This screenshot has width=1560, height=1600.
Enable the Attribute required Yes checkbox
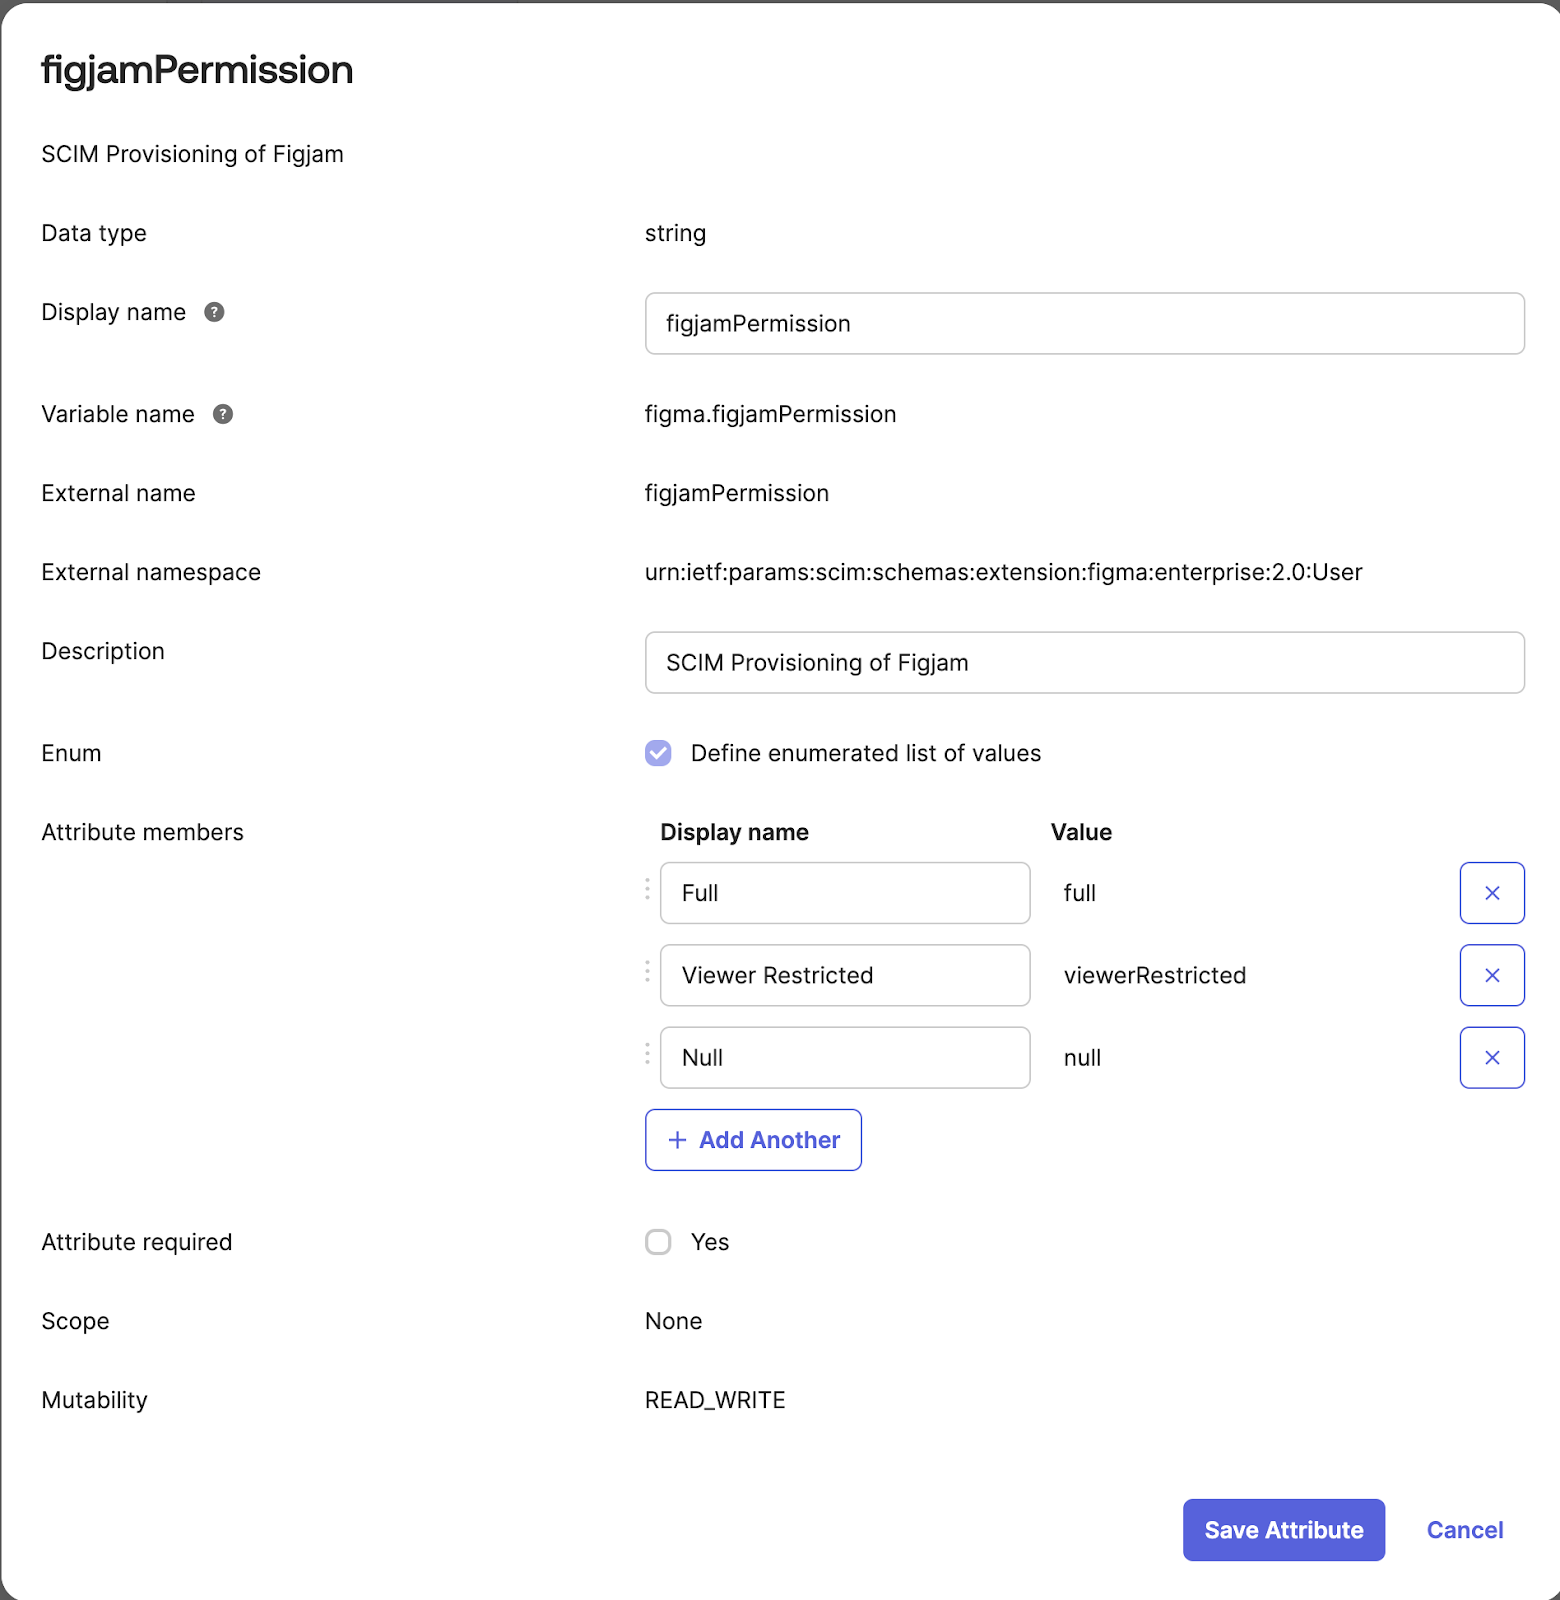coord(658,1242)
